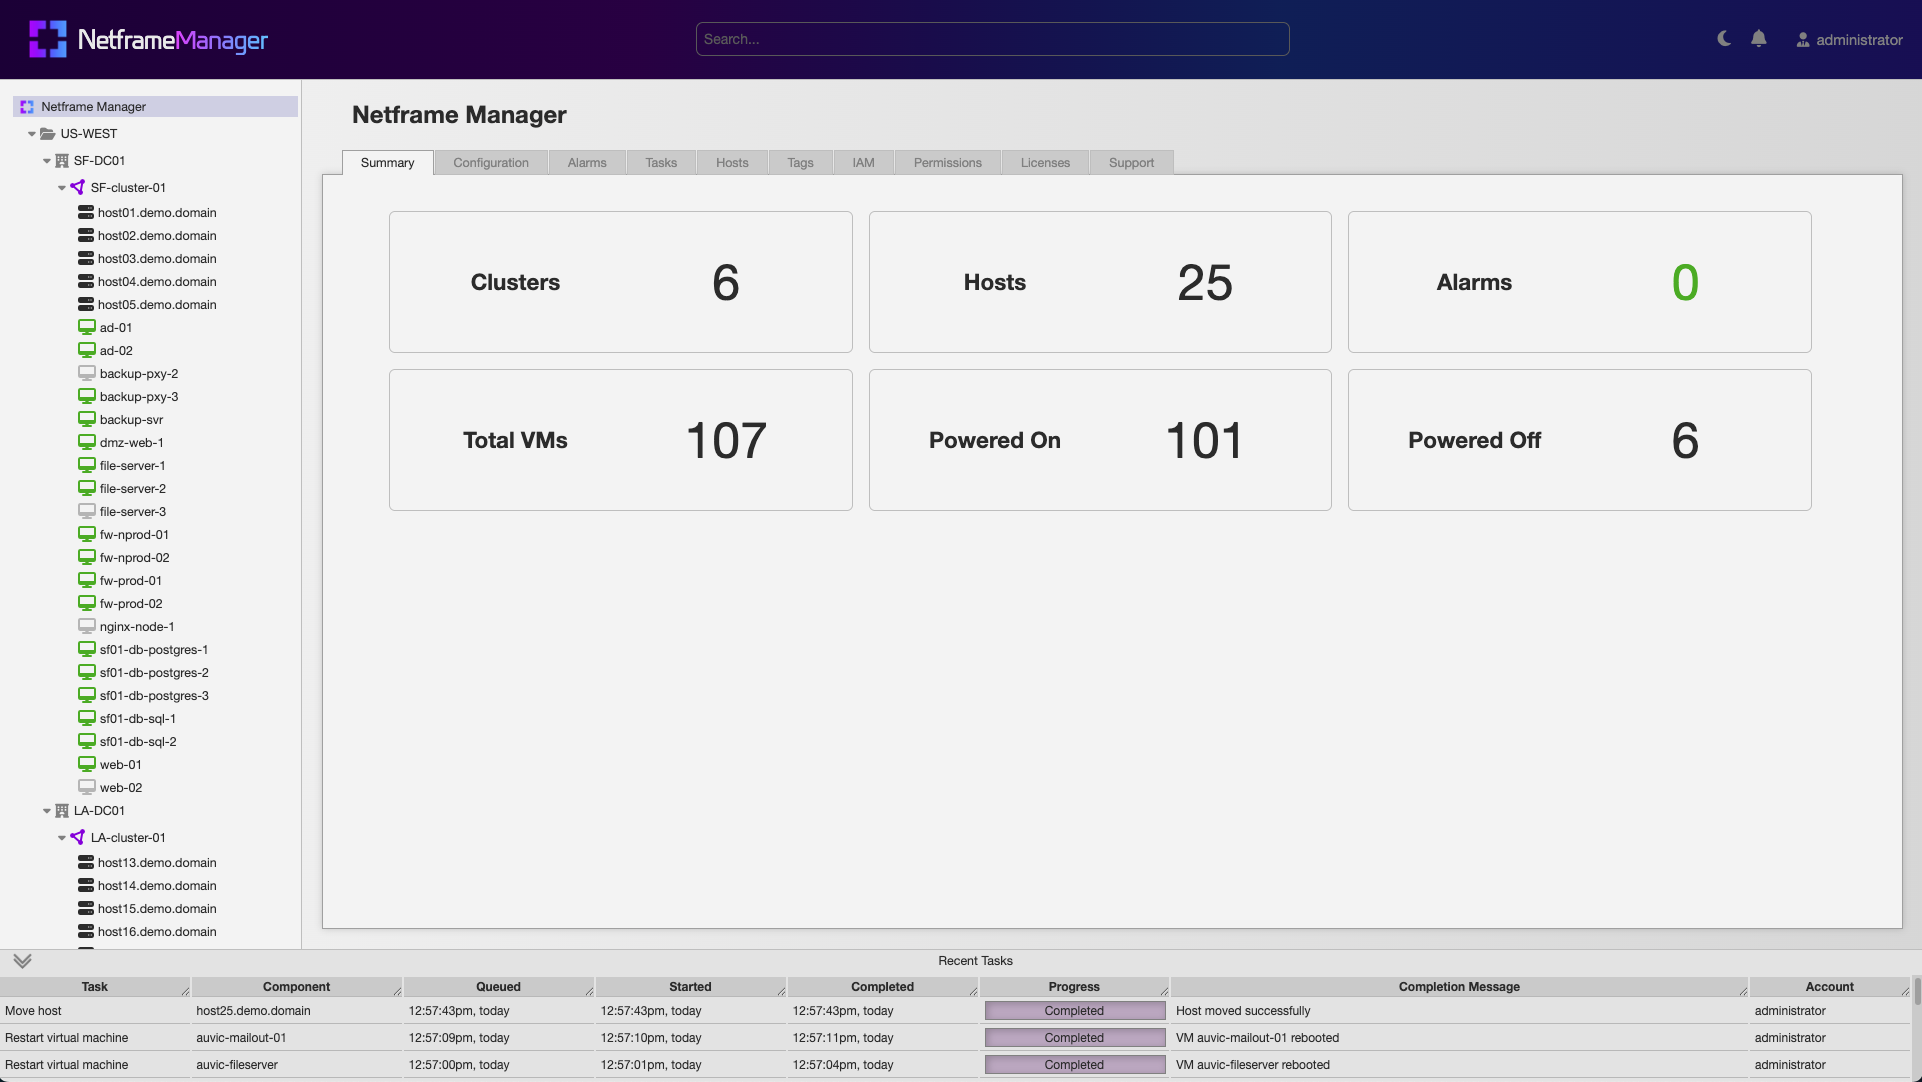
Task: Click the host01.demo.domain host icon
Action: [x=85, y=212]
